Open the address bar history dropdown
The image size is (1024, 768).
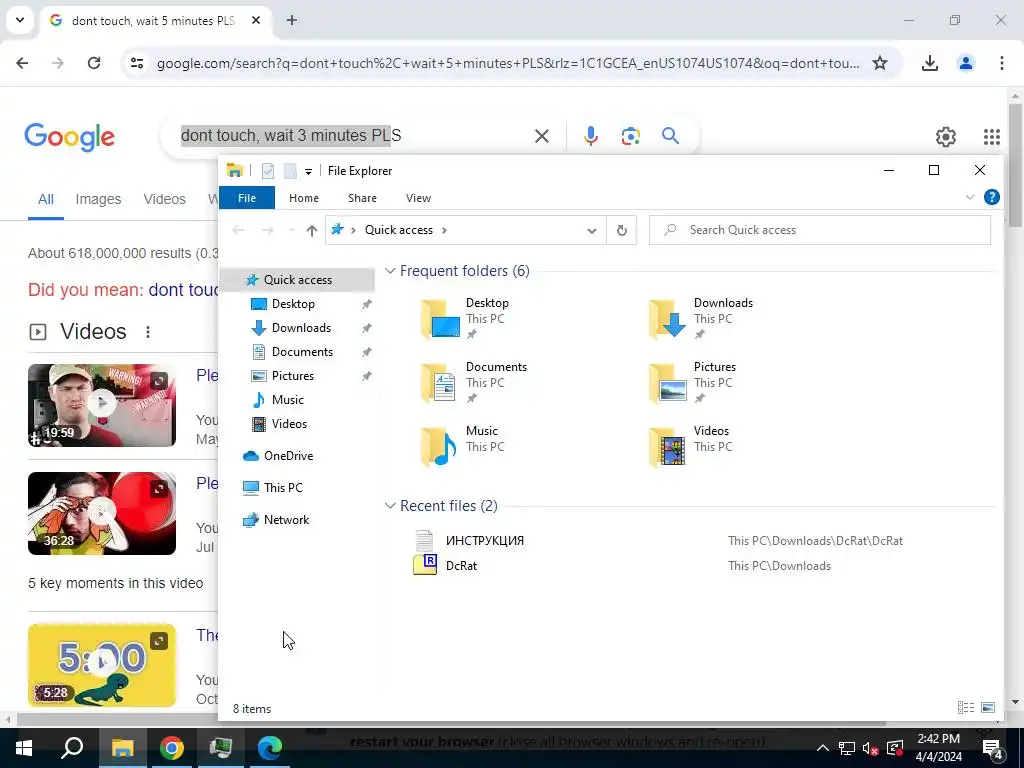pos(592,231)
